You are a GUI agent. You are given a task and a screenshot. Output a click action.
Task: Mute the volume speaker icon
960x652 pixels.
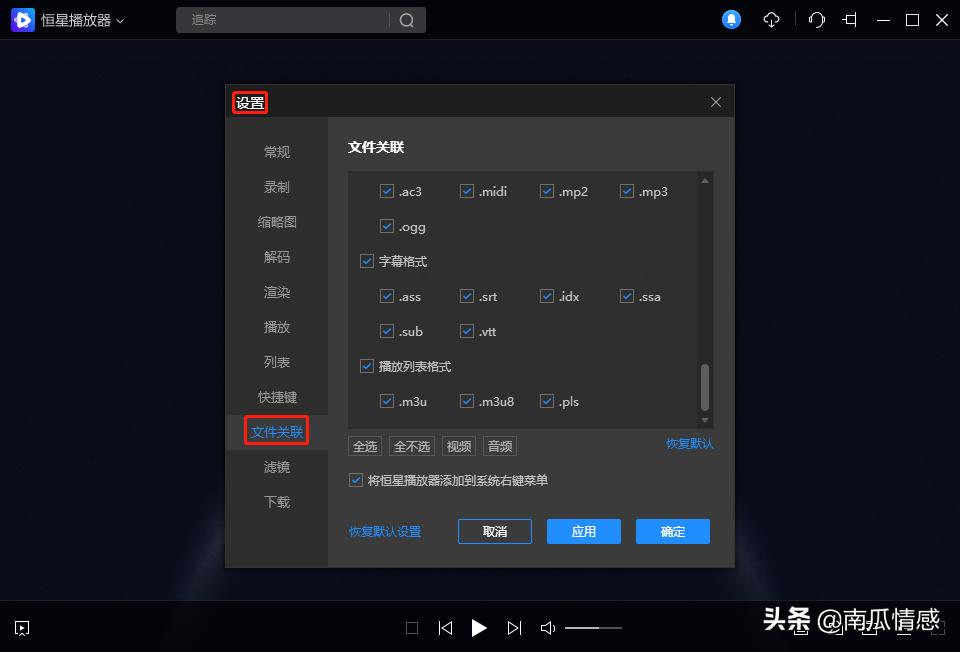(547, 628)
